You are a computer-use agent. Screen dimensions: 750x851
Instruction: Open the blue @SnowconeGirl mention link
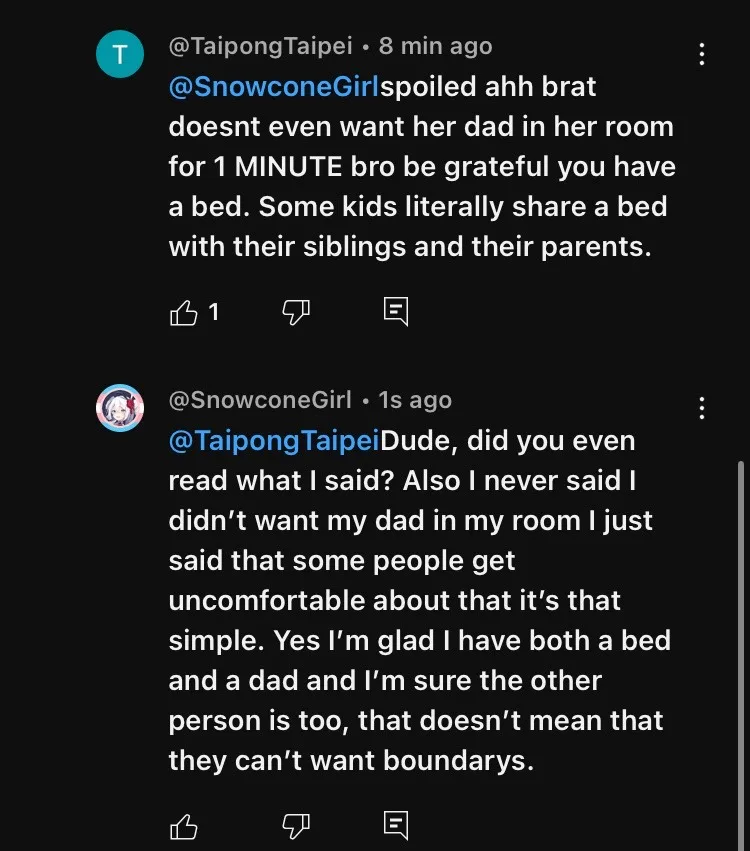click(x=274, y=86)
